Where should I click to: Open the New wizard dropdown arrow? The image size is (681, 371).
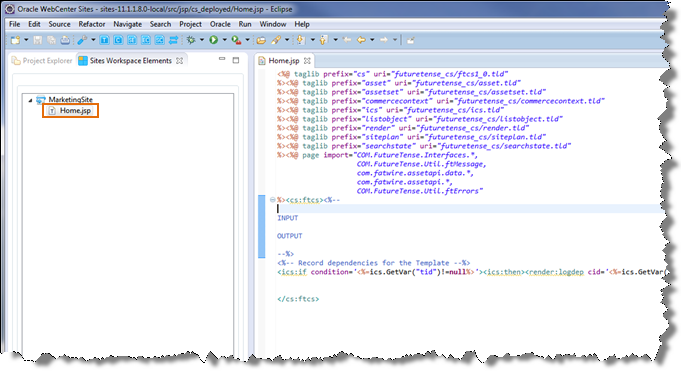click(x=26, y=40)
